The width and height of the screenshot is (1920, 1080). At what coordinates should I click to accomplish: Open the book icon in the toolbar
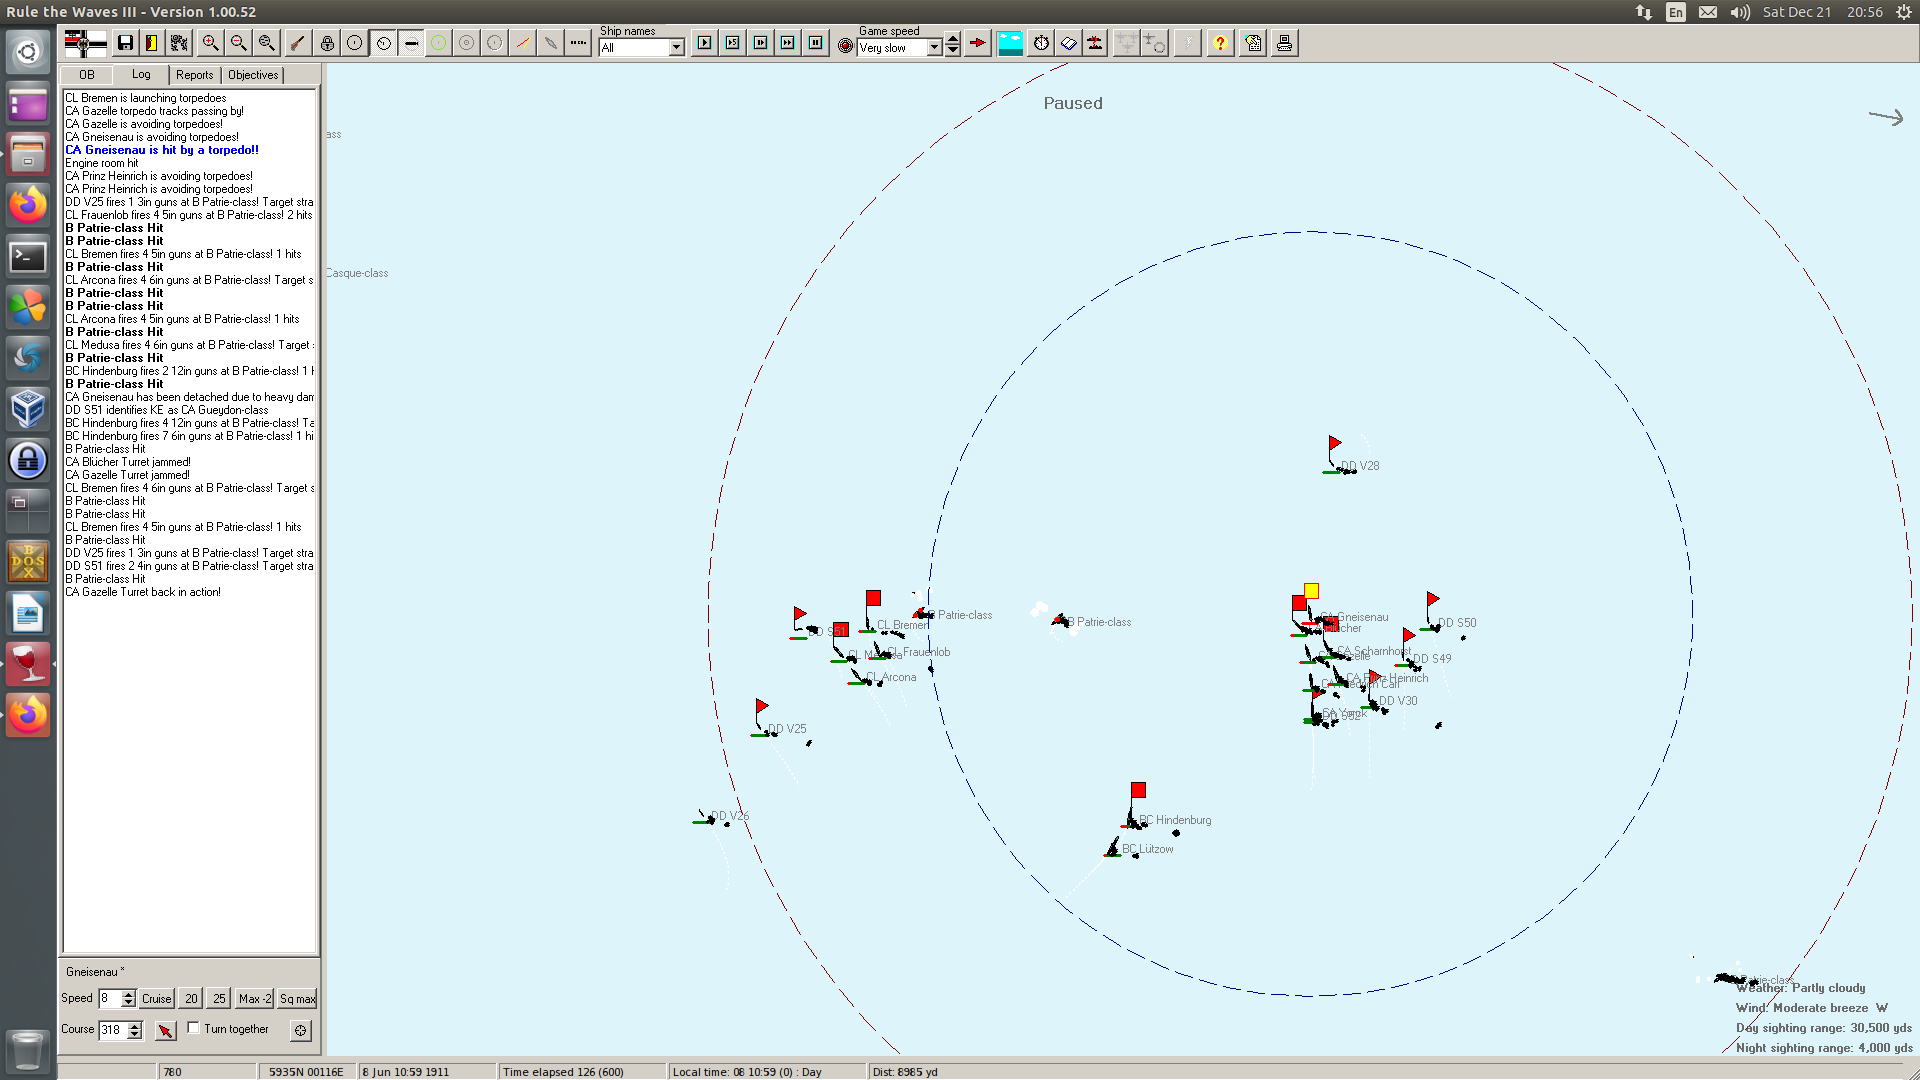point(1069,43)
